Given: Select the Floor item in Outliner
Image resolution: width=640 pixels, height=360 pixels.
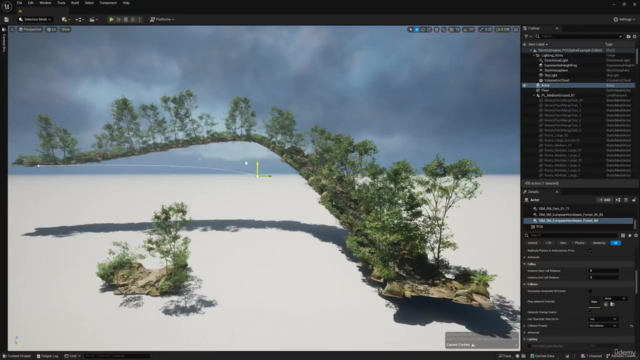Looking at the screenshot, I should click(545, 90).
